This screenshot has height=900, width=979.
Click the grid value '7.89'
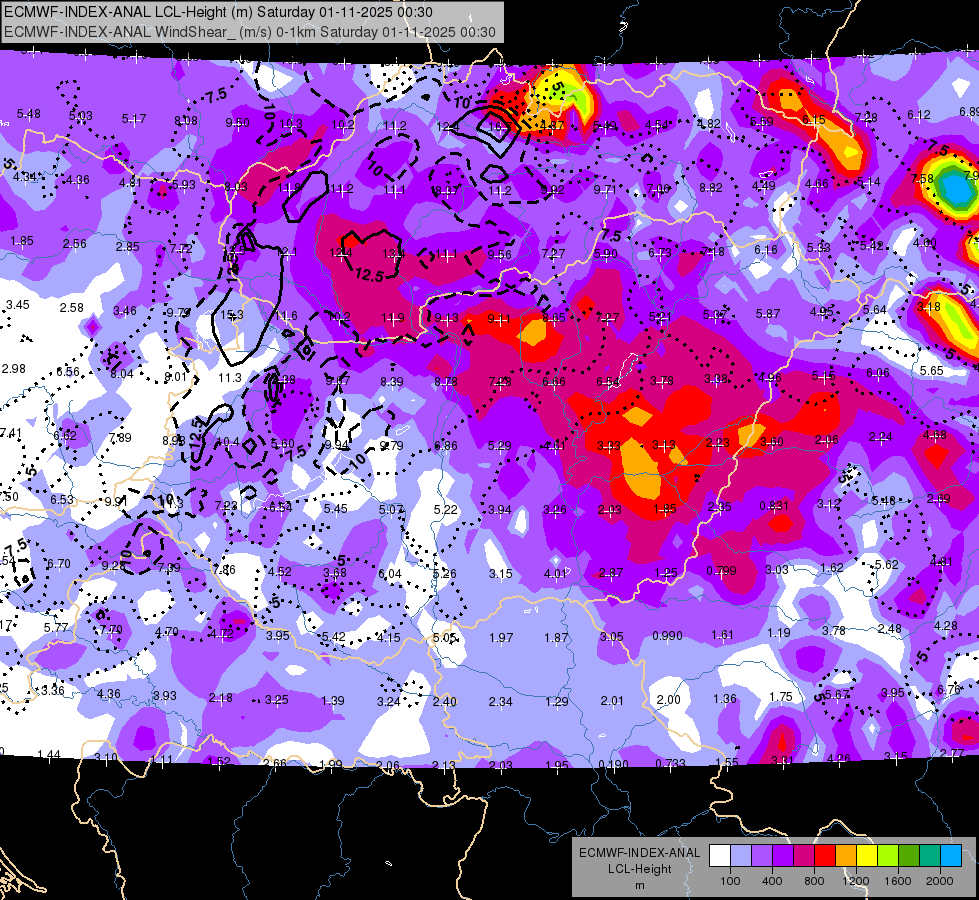pyautogui.click(x=120, y=437)
